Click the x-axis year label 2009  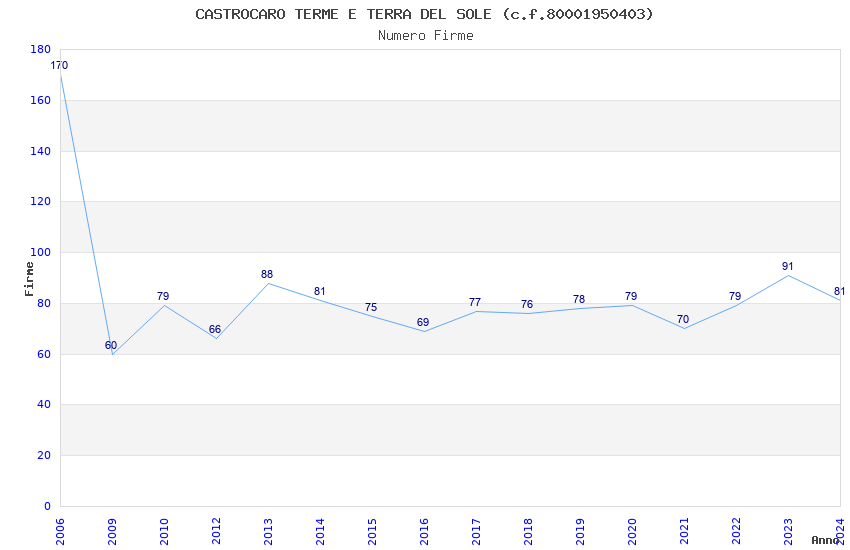point(112,532)
